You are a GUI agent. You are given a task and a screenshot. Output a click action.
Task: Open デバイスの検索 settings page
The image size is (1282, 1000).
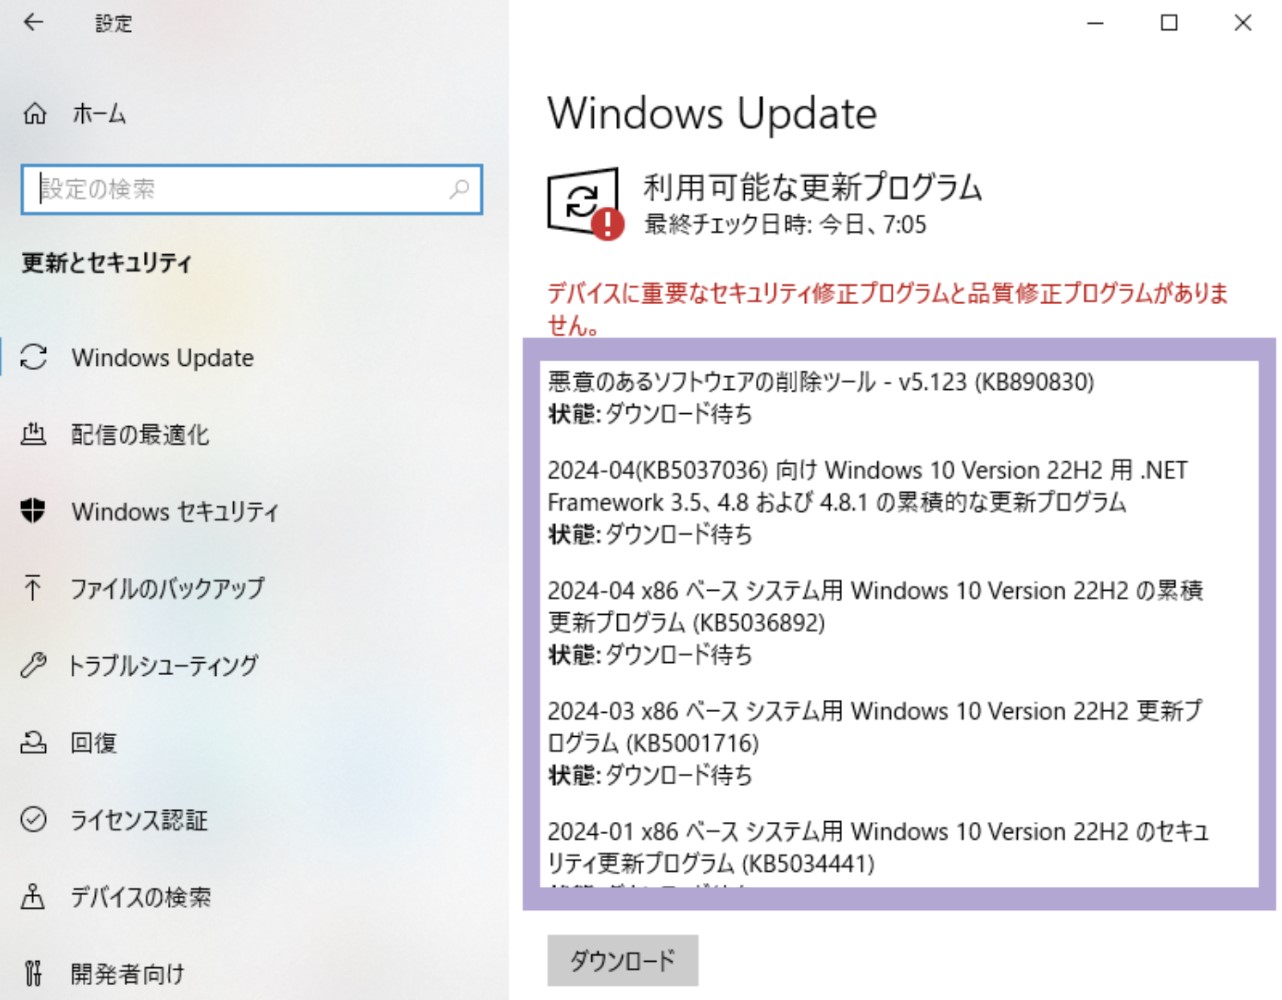coord(141,897)
